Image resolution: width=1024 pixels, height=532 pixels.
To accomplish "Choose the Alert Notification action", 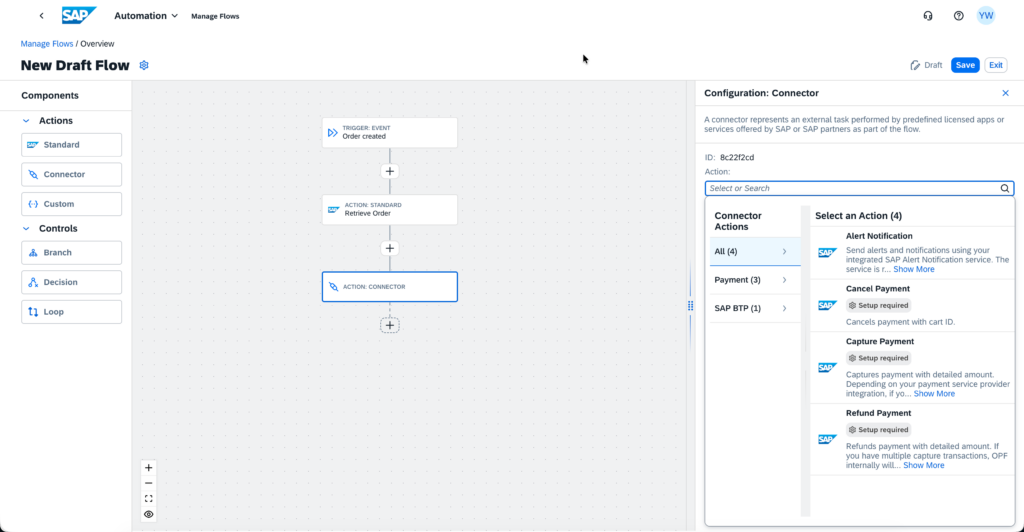I will point(912,253).
